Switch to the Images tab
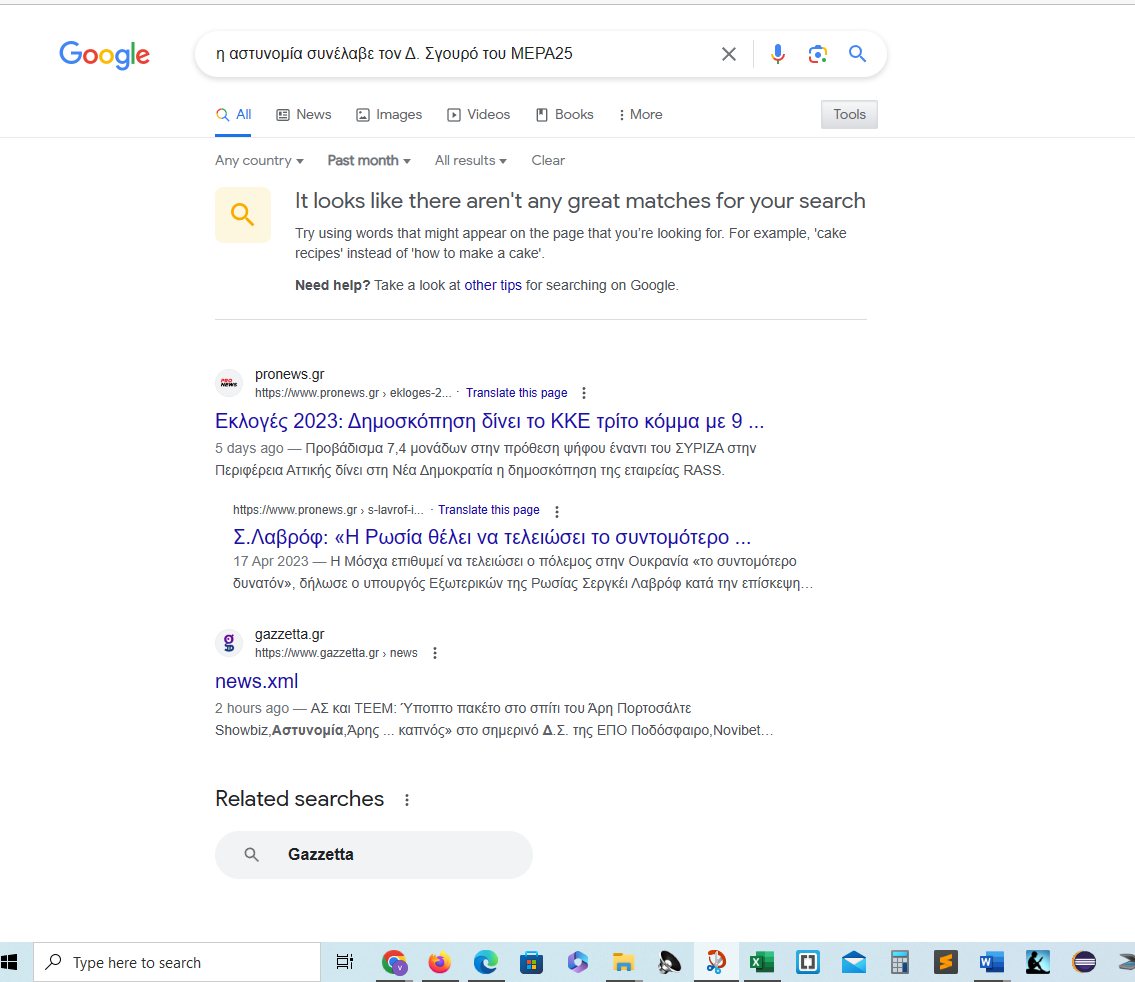 (389, 114)
